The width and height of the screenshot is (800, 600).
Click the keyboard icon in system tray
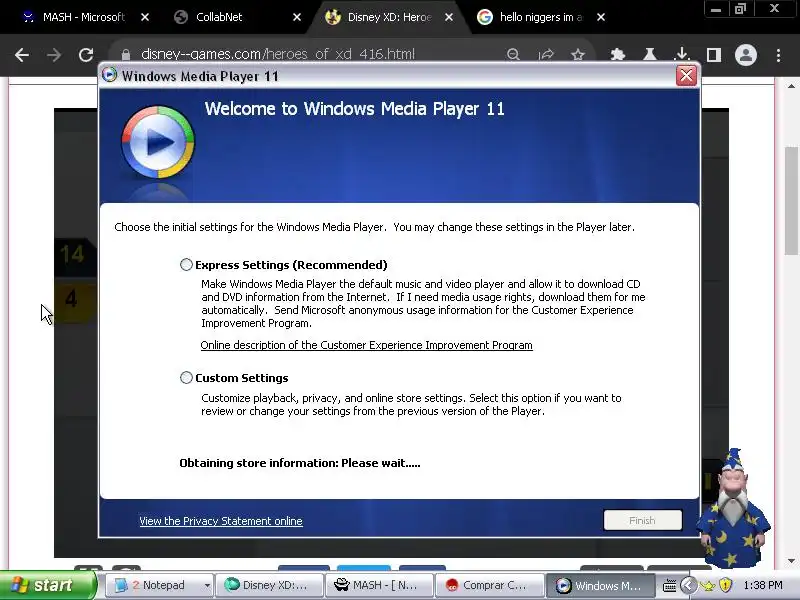[x=669, y=586]
